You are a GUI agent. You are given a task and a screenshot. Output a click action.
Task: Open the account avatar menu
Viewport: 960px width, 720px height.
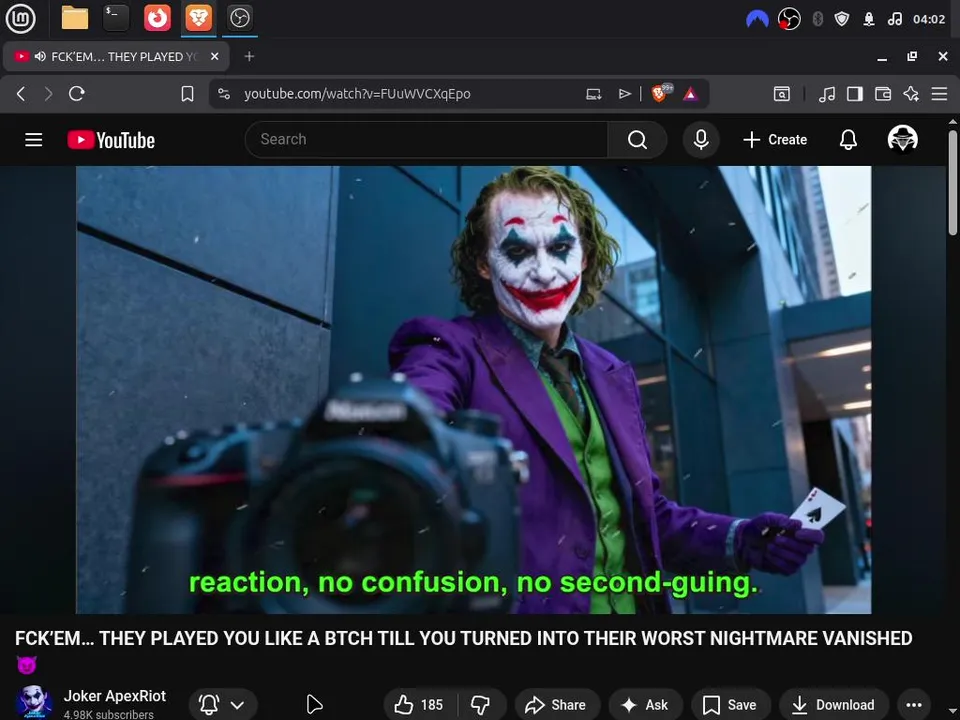point(902,138)
